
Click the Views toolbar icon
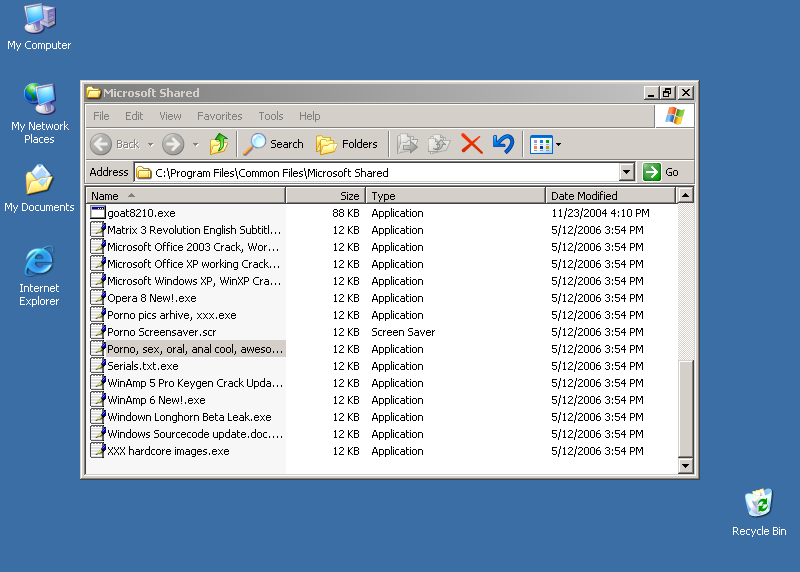tap(541, 144)
